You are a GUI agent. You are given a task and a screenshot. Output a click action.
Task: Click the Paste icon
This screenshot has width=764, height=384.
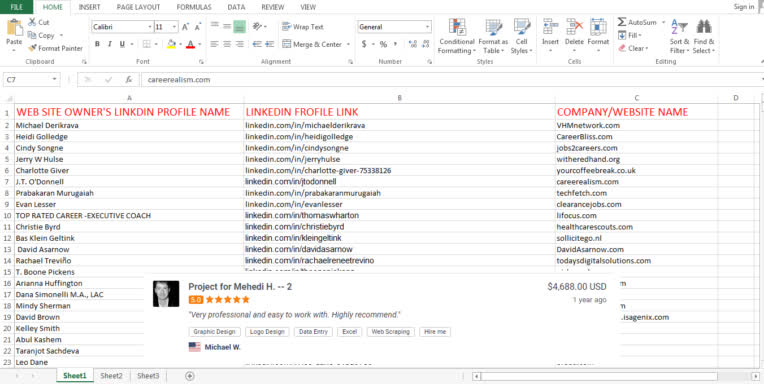tap(14, 27)
